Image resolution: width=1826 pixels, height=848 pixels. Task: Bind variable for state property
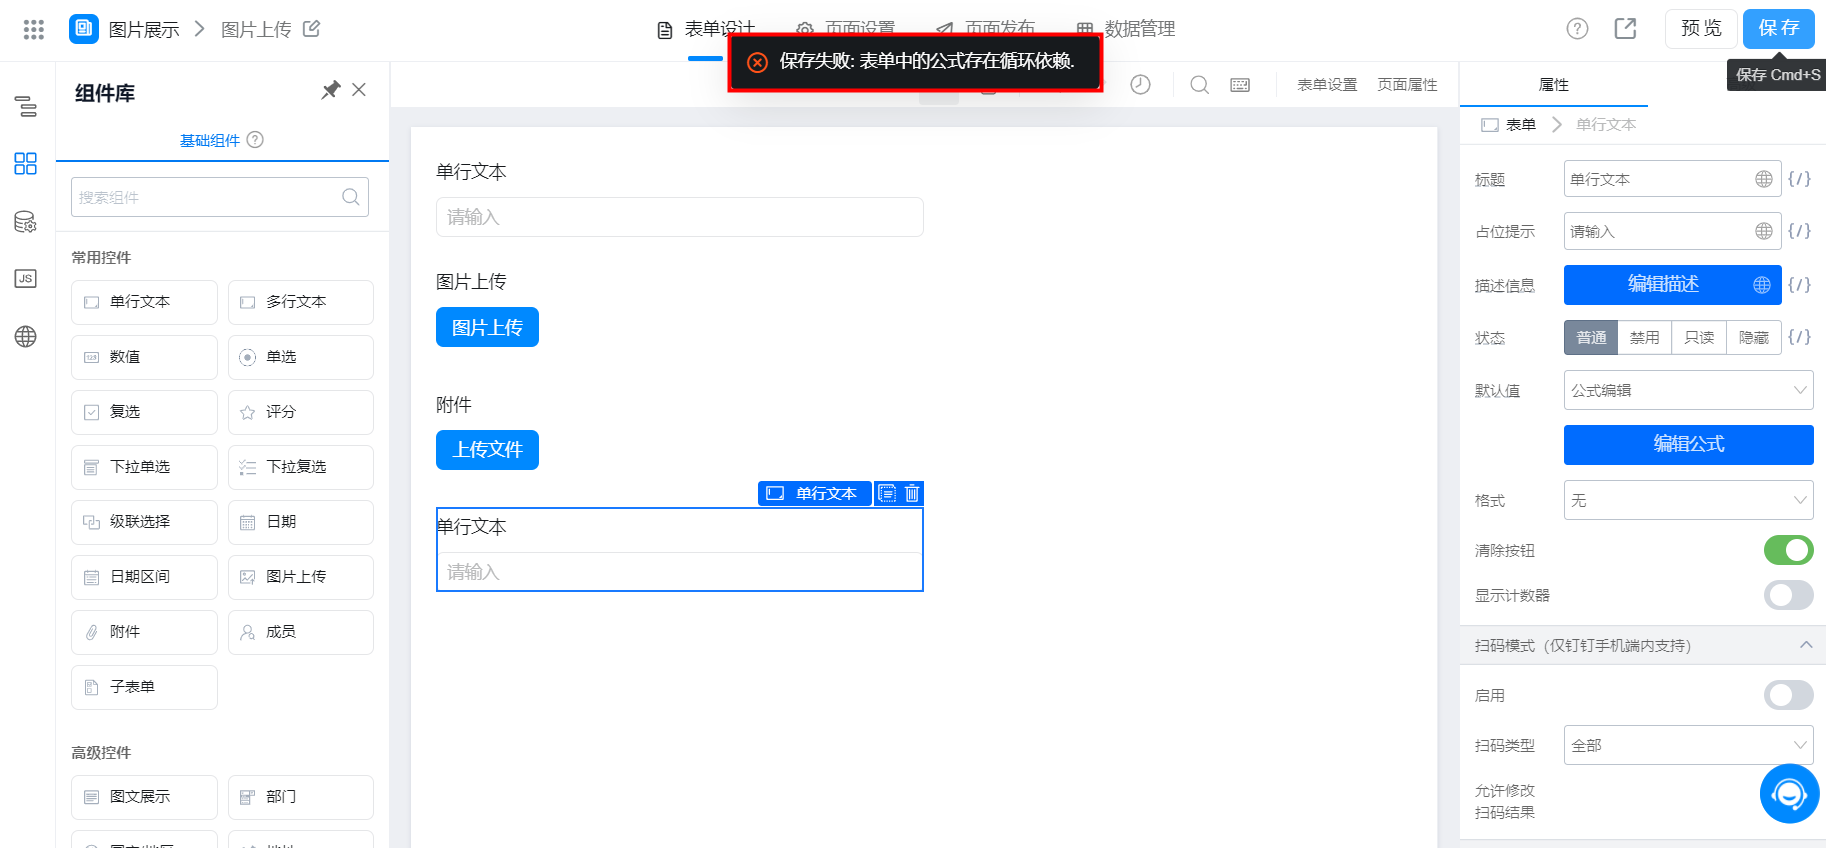coord(1799,337)
